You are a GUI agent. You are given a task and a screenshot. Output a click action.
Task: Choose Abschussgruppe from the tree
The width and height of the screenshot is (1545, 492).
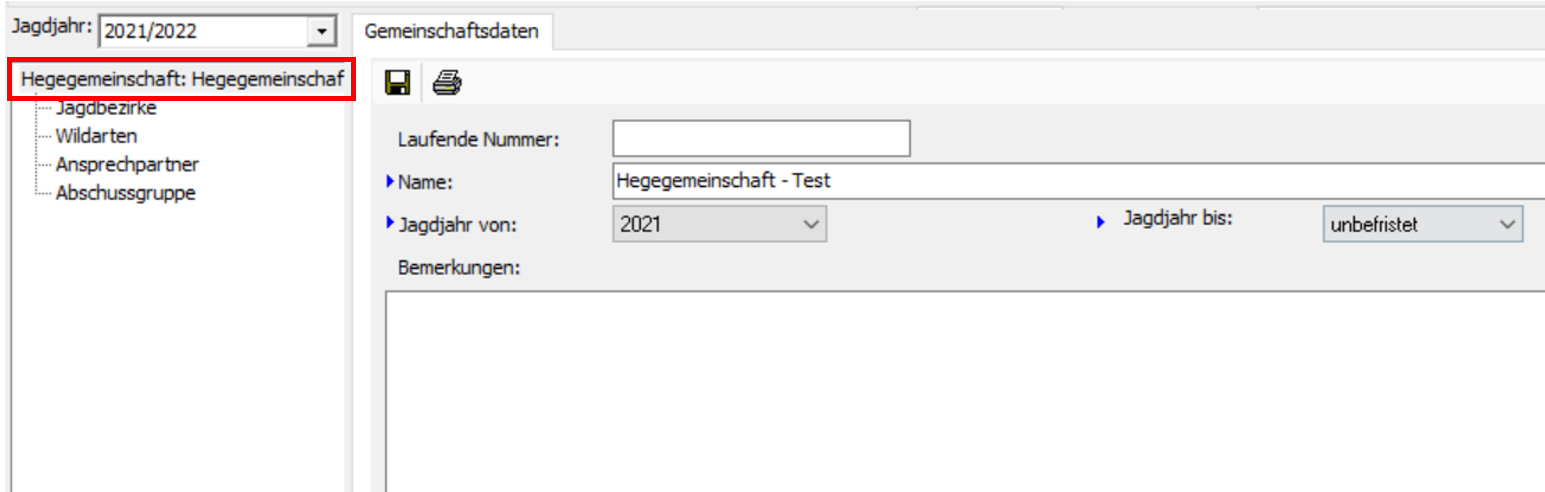click(125, 193)
